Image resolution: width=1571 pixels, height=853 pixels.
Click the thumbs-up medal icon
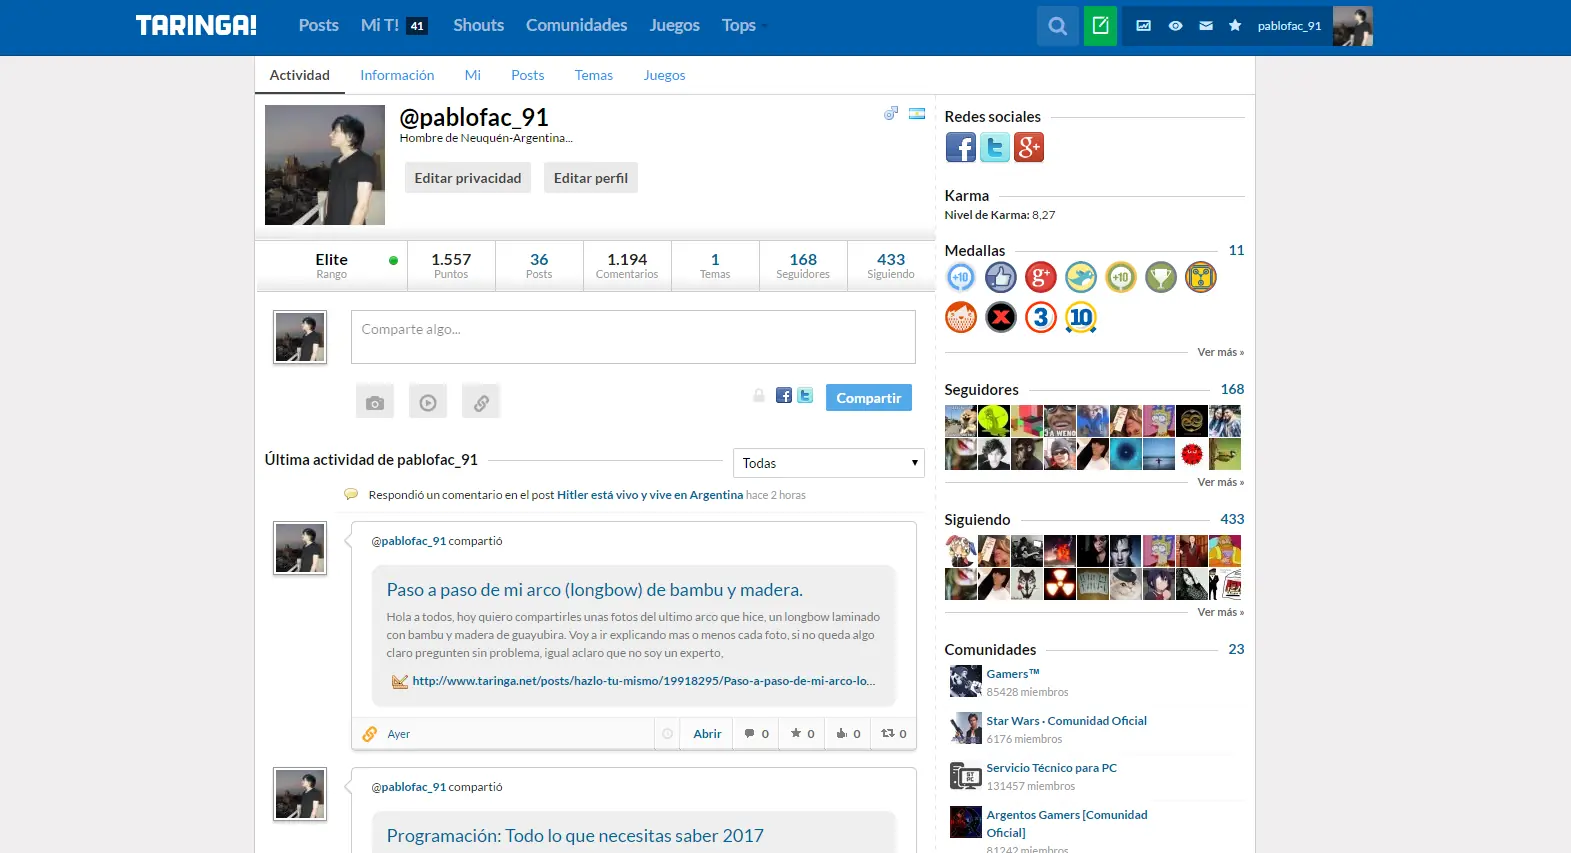(1001, 277)
